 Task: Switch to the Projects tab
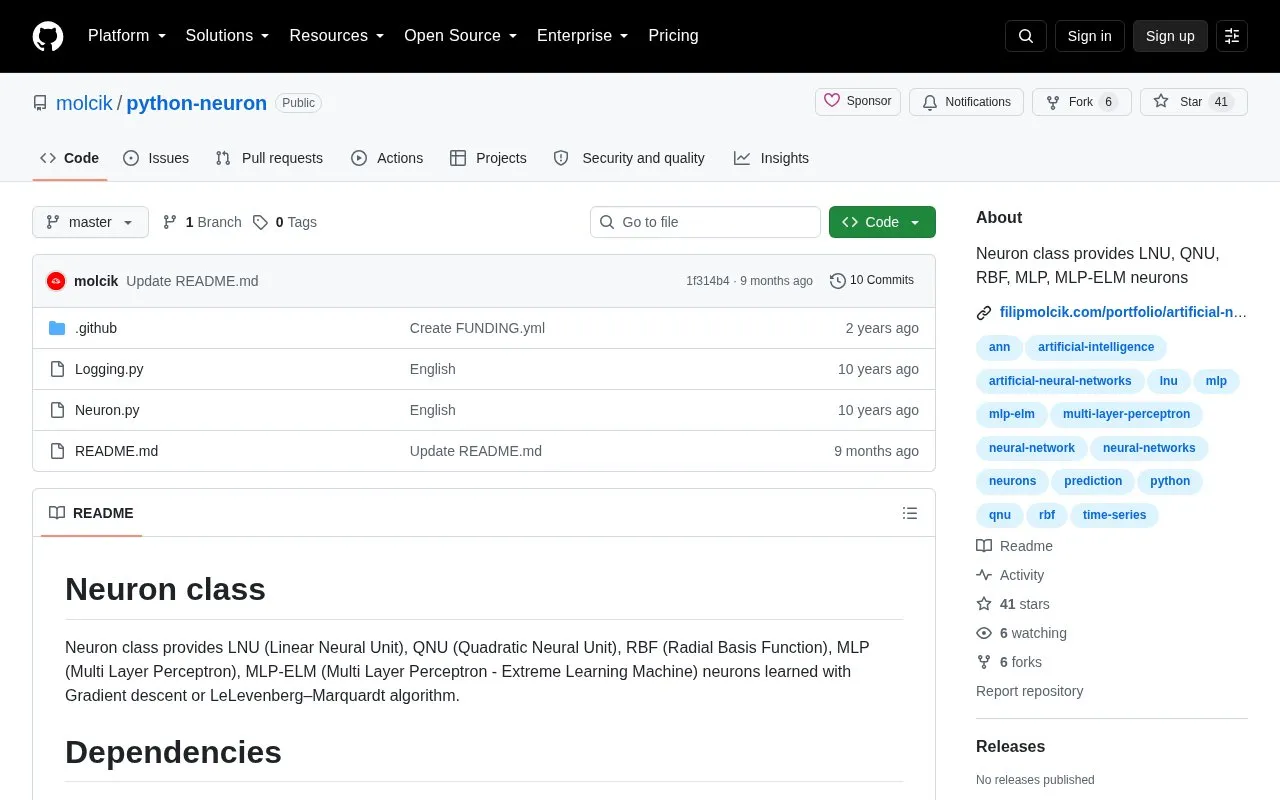[x=488, y=158]
